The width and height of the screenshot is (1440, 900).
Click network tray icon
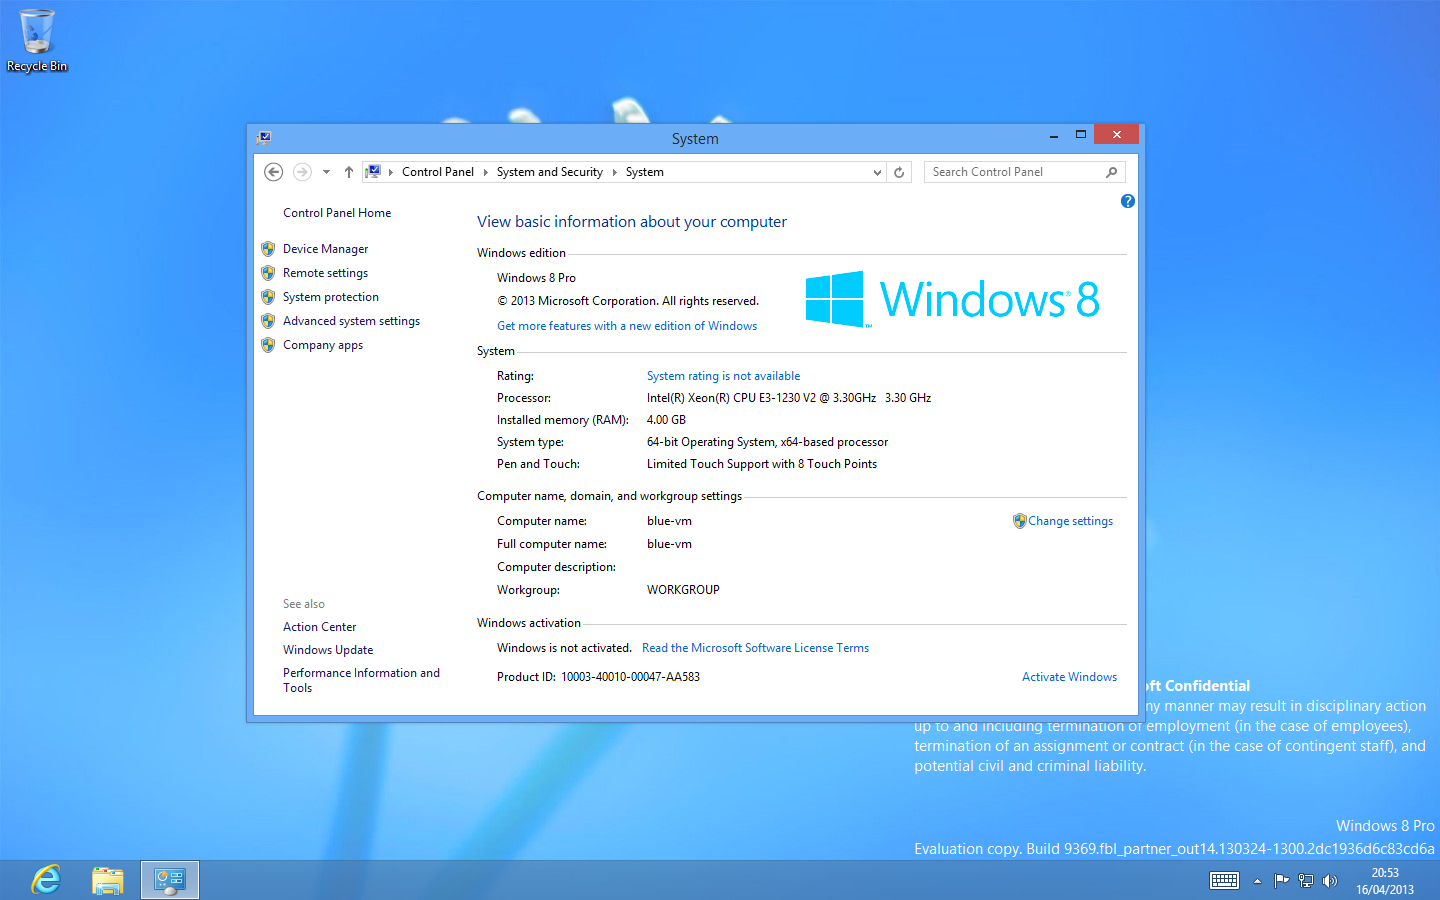[1305, 881]
